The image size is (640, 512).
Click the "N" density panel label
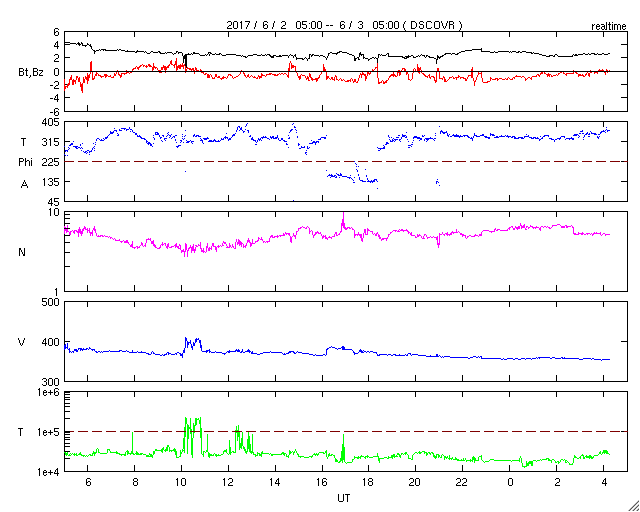22,252
